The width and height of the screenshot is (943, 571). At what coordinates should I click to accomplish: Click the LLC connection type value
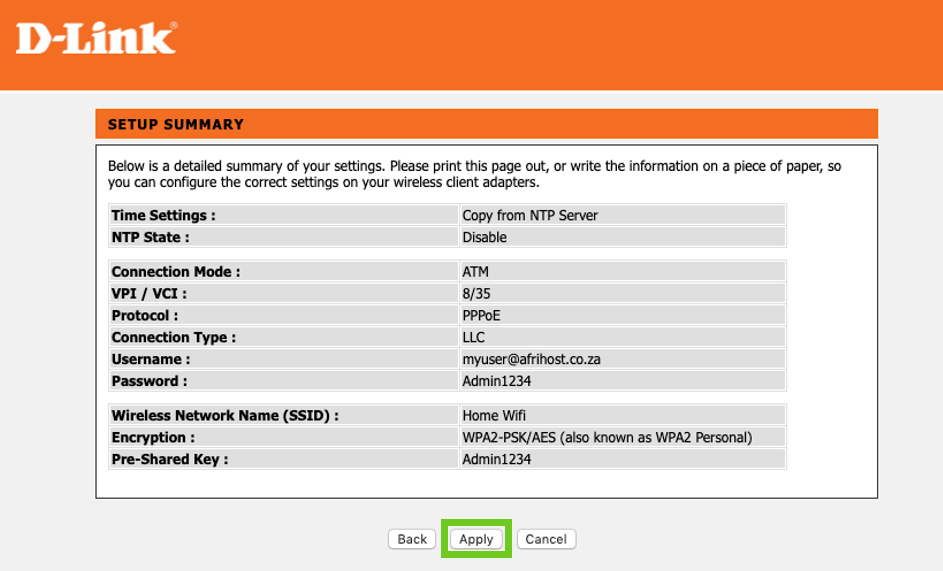click(x=474, y=338)
